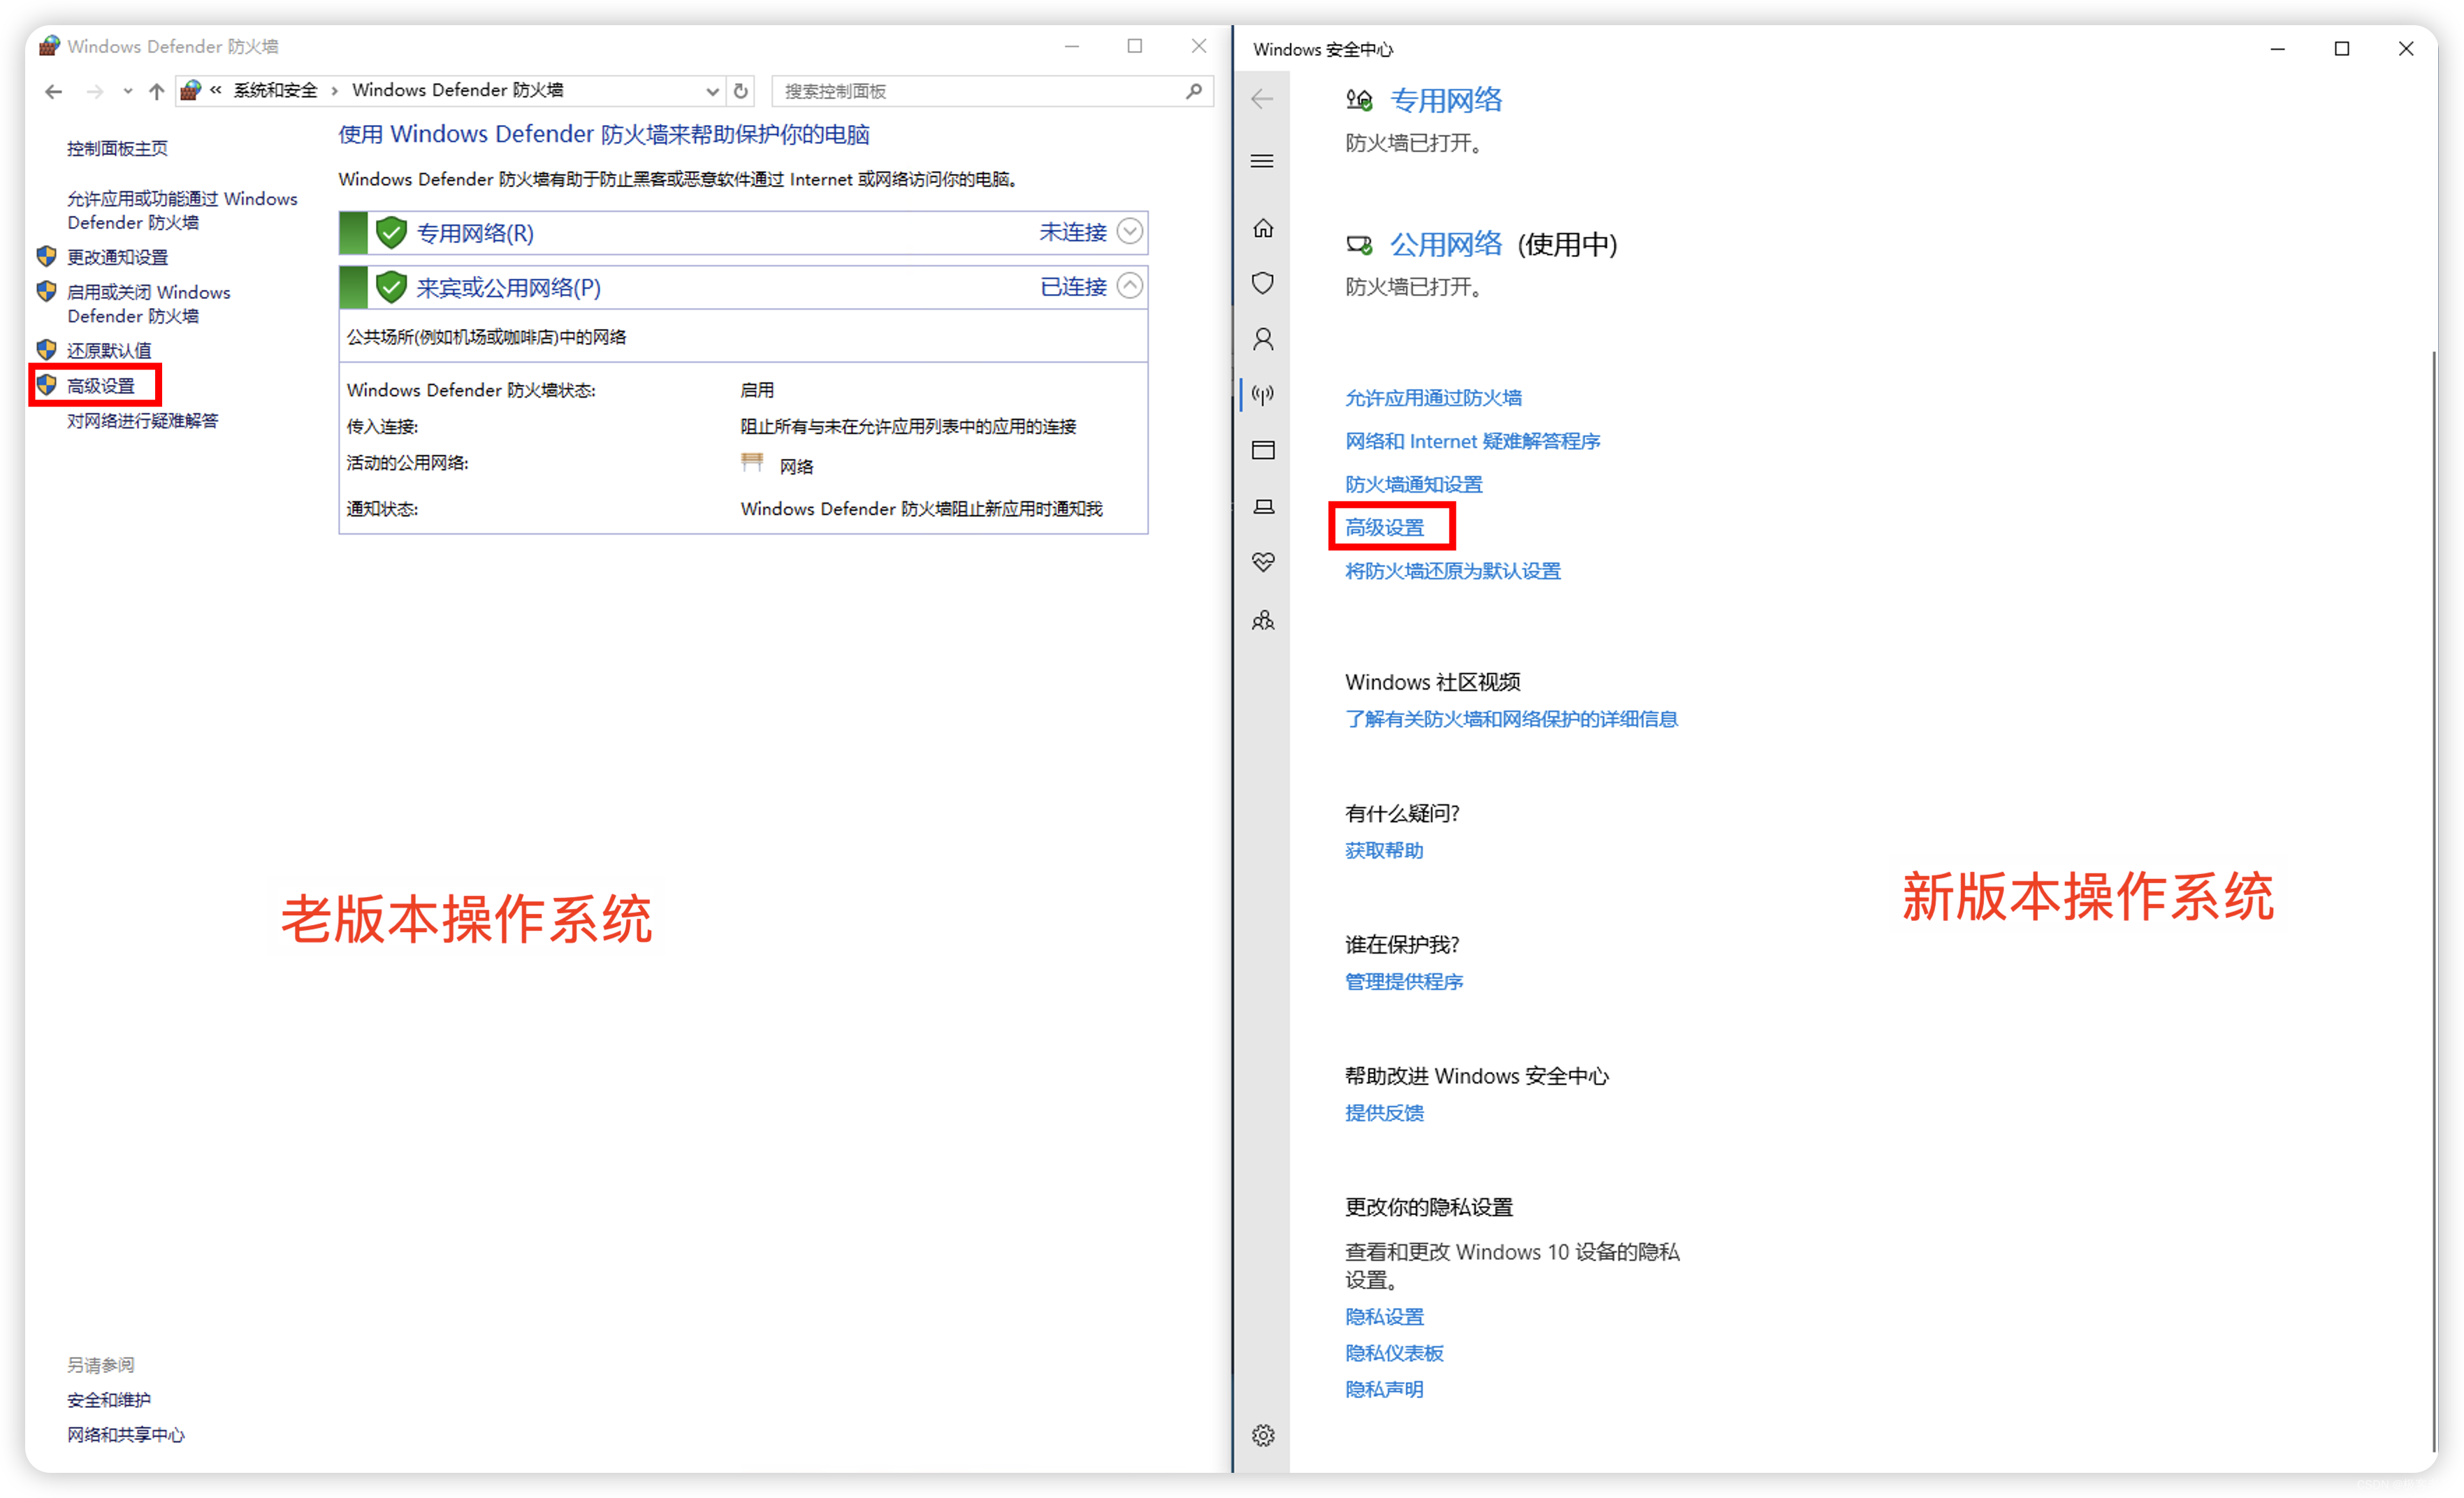Open 隐私声明 link
The width and height of the screenshot is (2464, 1498).
(1384, 1388)
